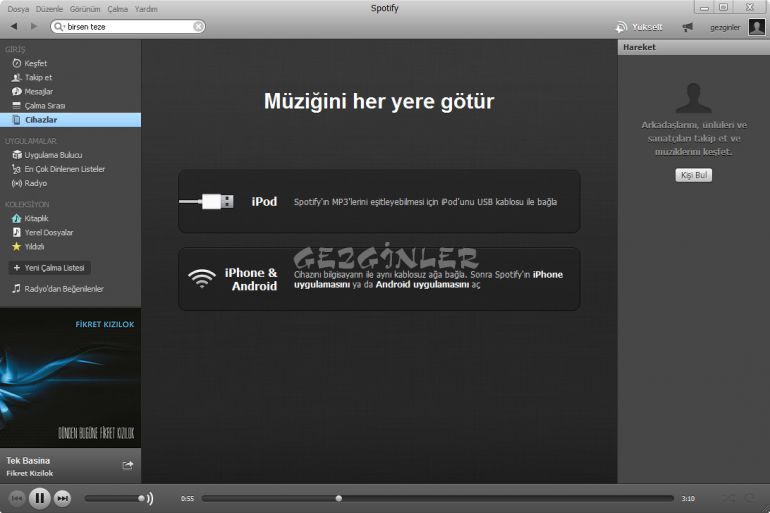The width and height of the screenshot is (770, 513).
Task: Click heading Müziğini her yere götür
Action: 379,102
